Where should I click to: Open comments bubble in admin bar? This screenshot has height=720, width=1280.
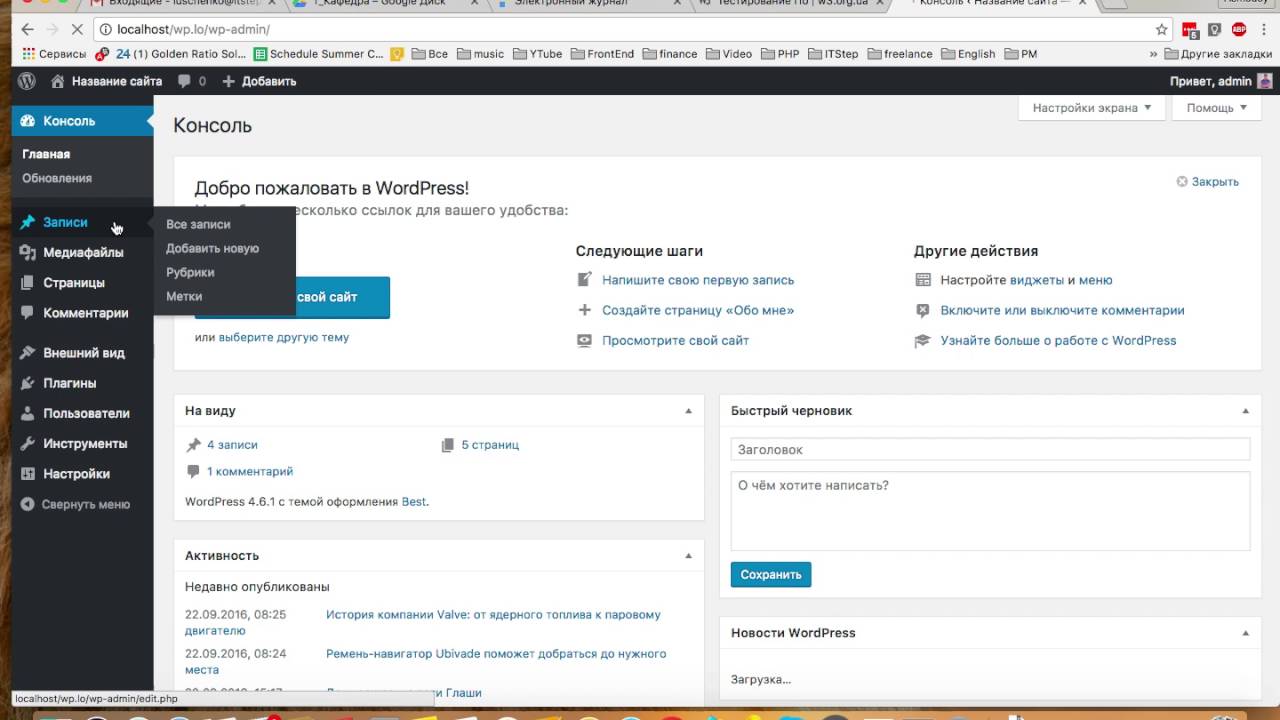tap(192, 81)
